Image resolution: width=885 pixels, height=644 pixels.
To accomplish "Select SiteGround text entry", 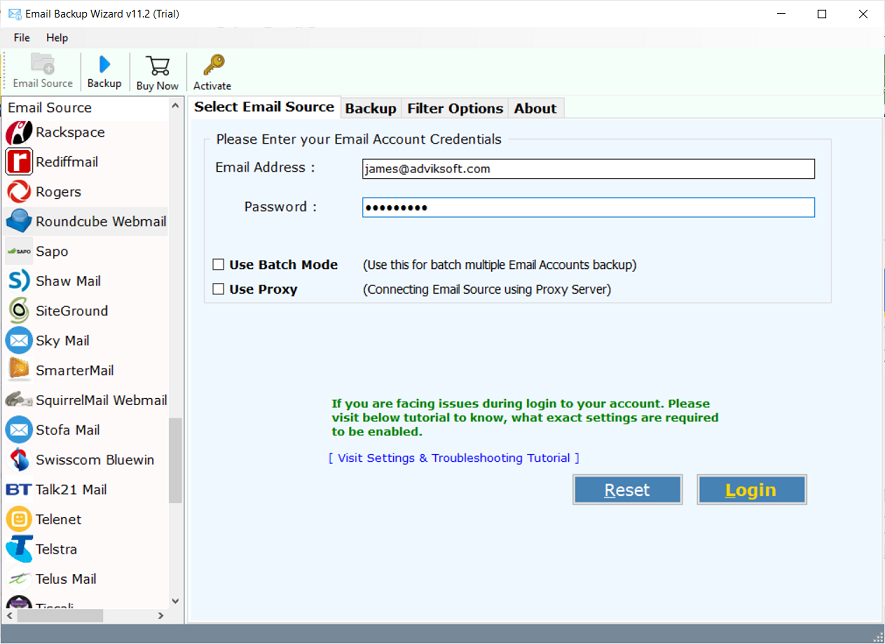I will tap(72, 310).
